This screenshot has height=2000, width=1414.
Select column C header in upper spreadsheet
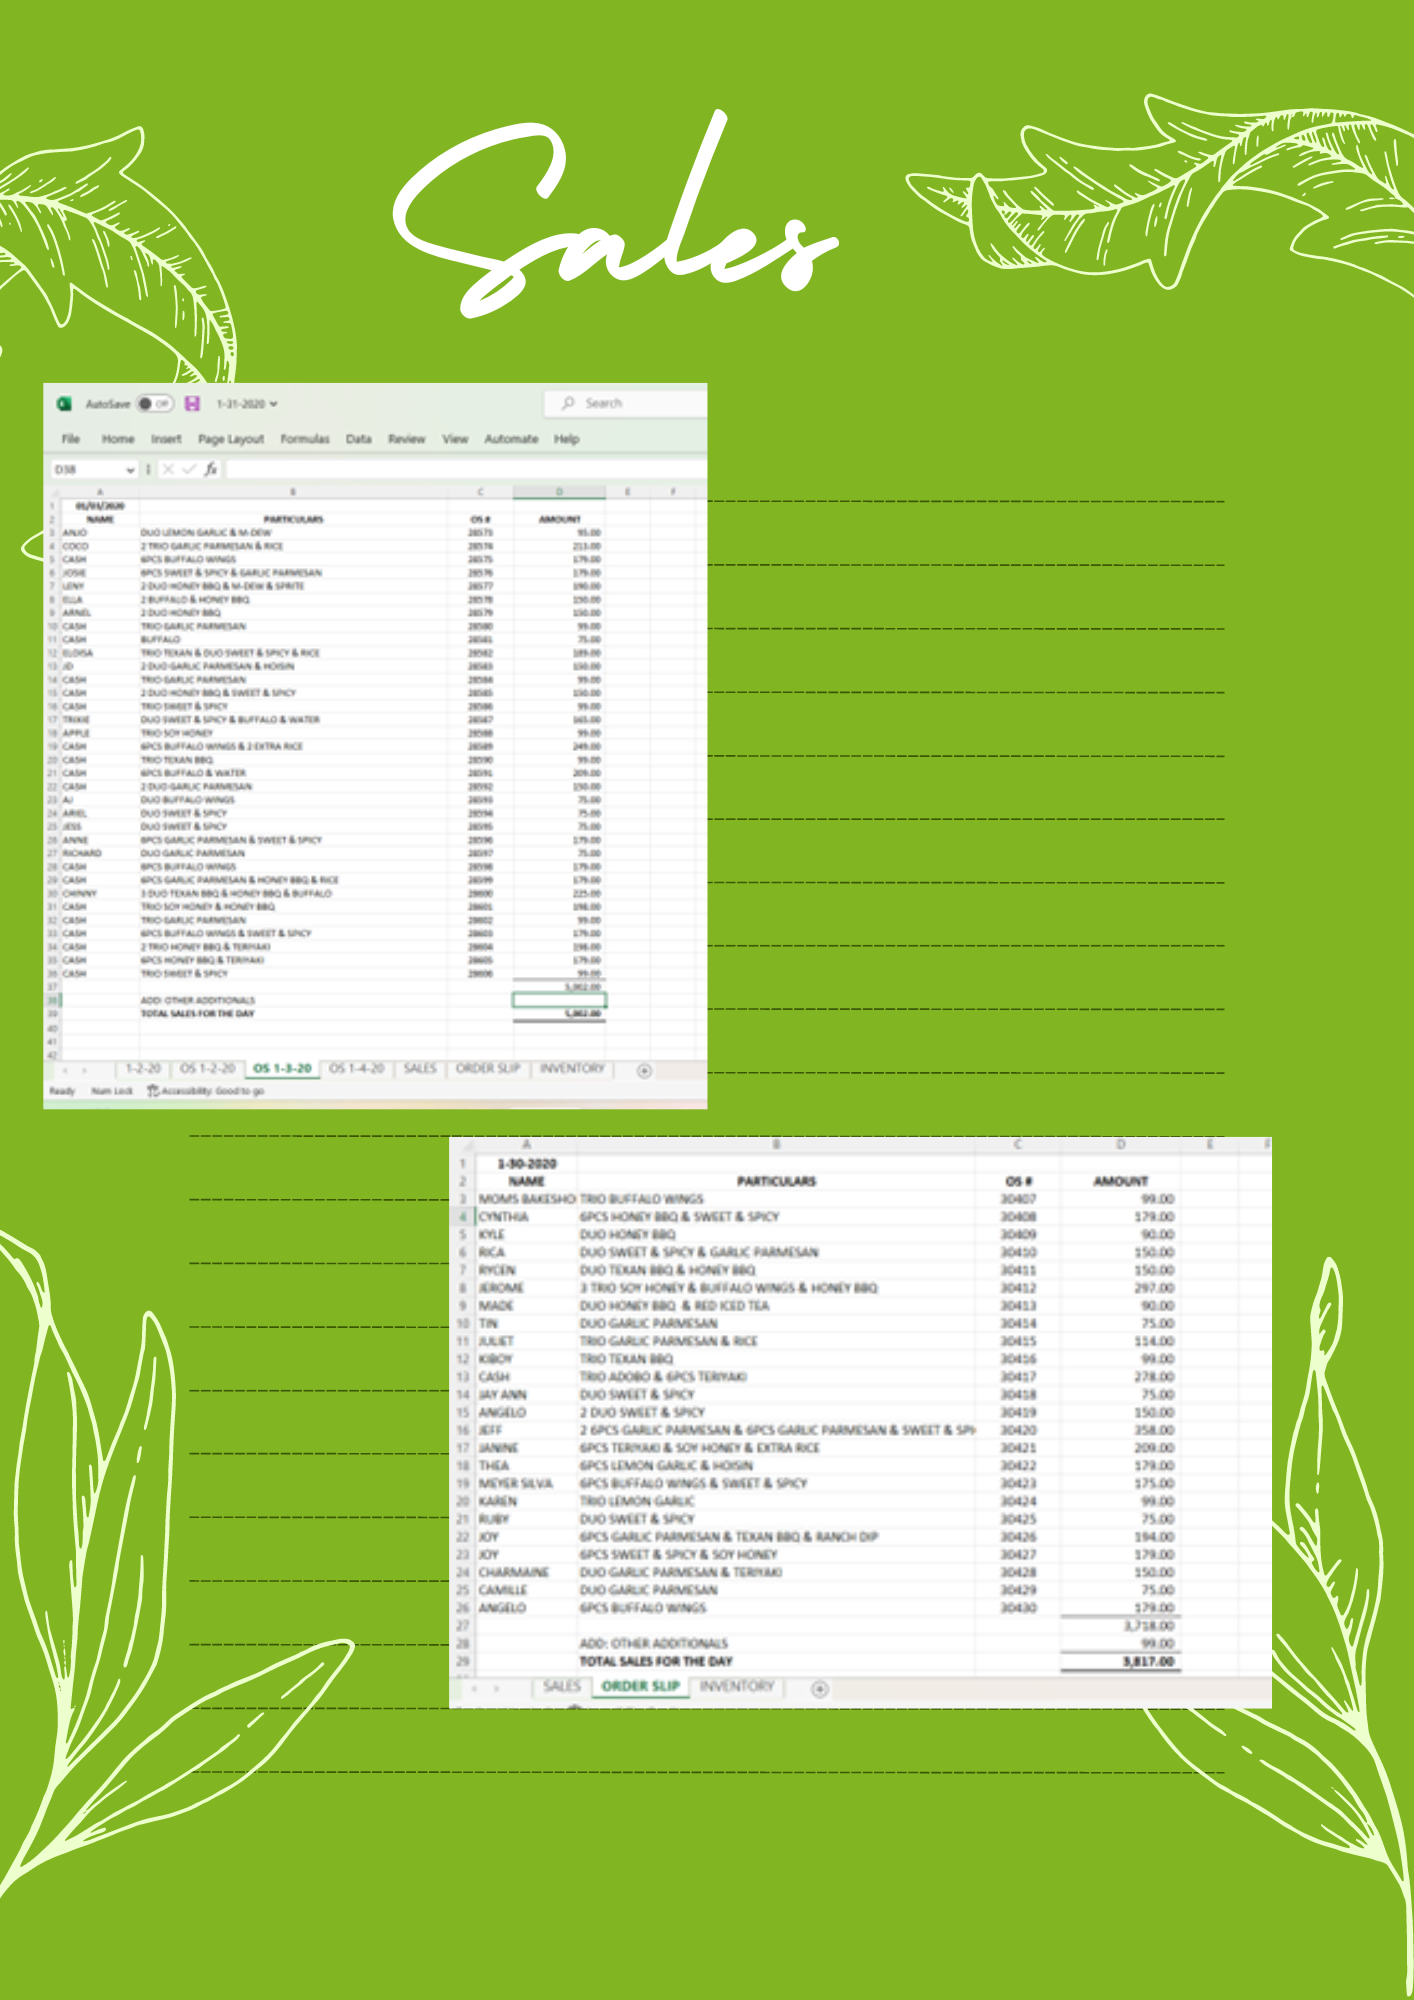pos(480,492)
